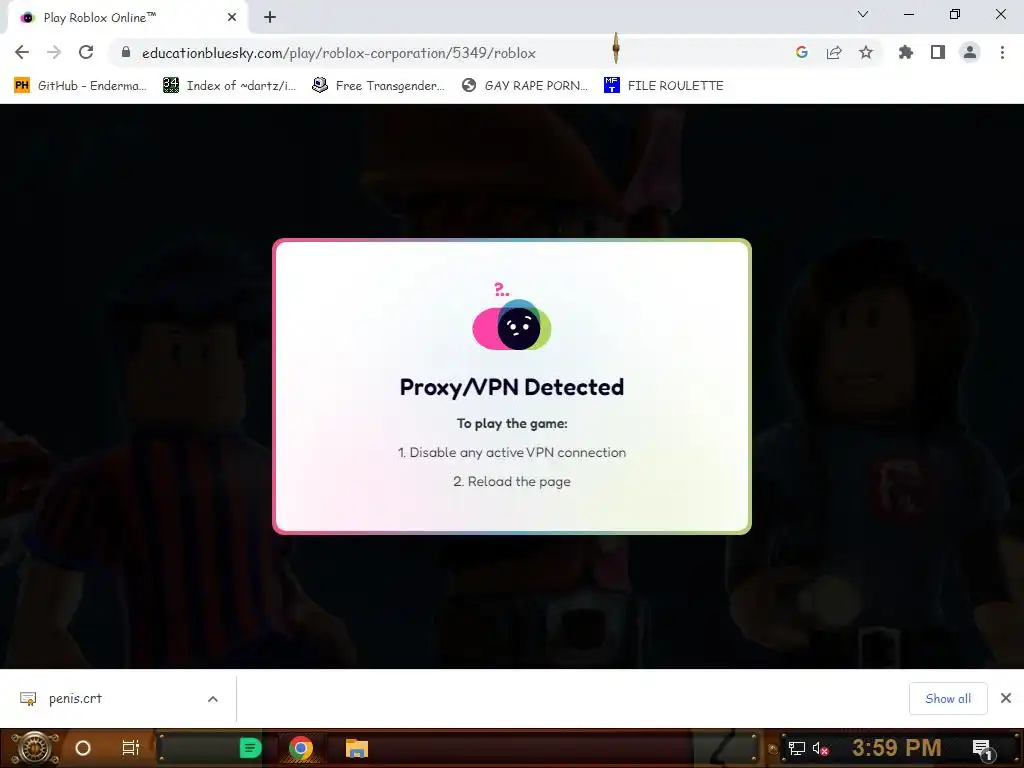Reload the current page
This screenshot has height=768, width=1024.
click(86, 52)
